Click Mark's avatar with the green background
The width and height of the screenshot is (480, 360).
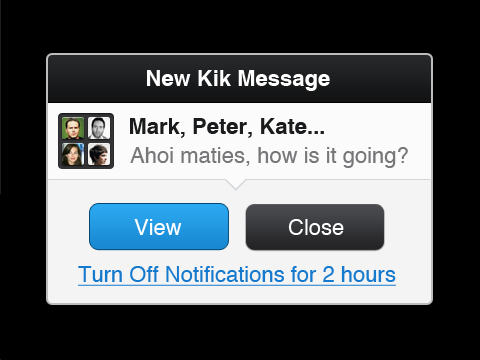coord(73,128)
